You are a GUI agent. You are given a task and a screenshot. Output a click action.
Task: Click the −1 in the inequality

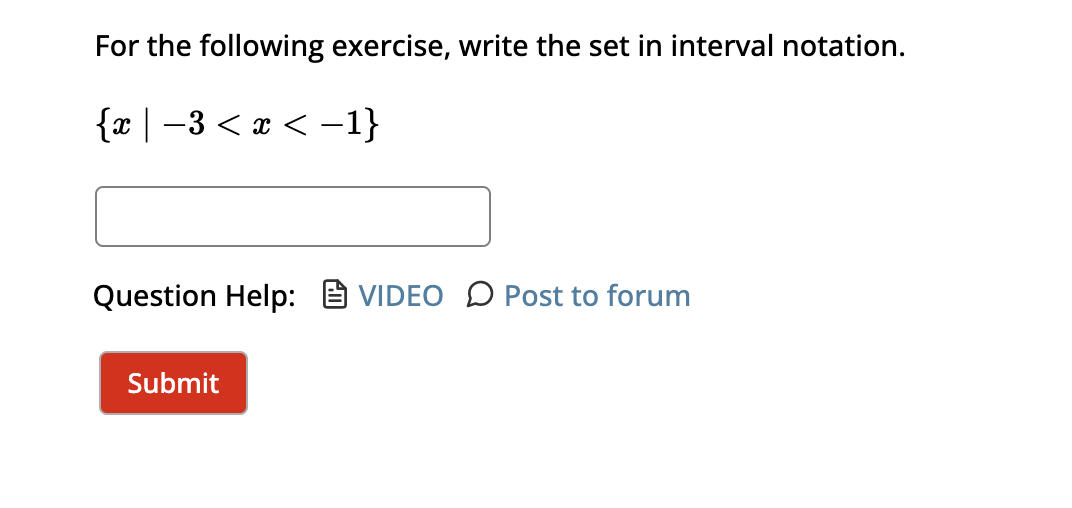point(338,126)
